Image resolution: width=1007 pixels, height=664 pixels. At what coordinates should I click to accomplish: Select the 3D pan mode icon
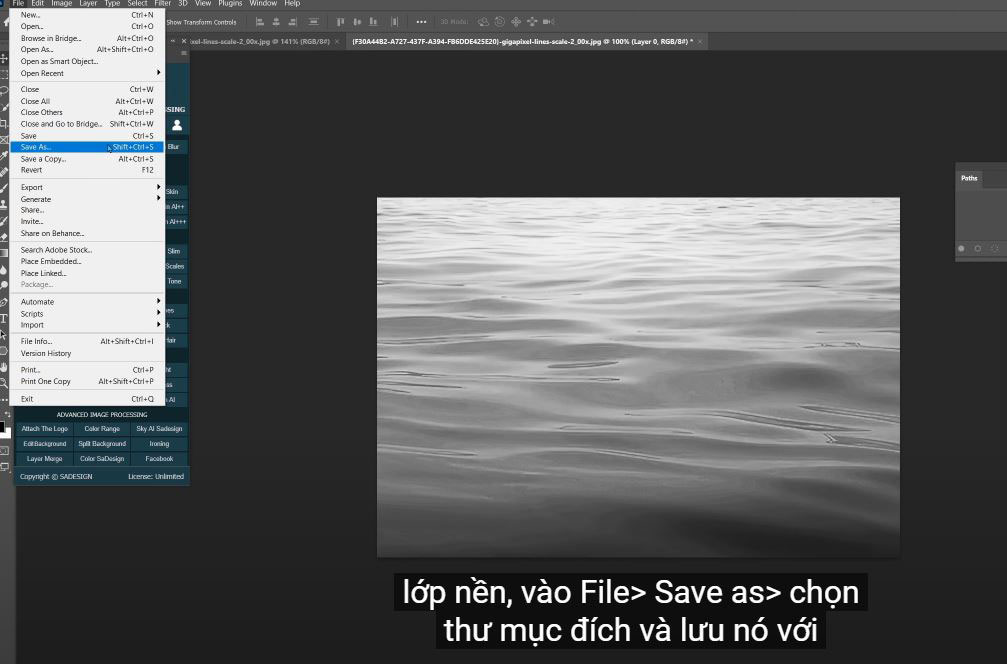(516, 22)
